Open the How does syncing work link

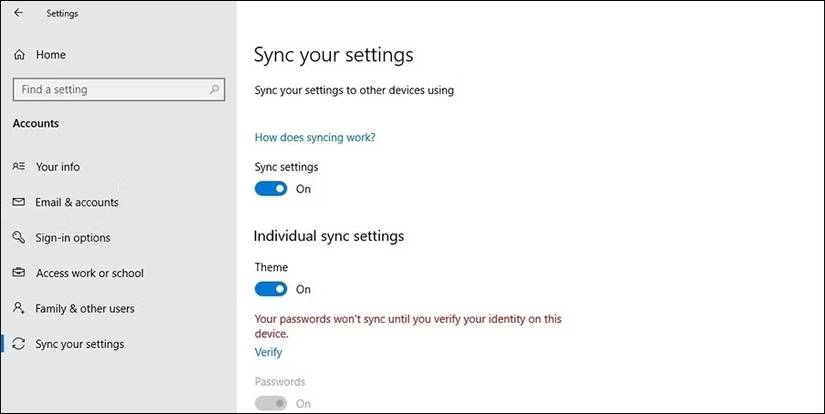pyautogui.click(x=315, y=137)
